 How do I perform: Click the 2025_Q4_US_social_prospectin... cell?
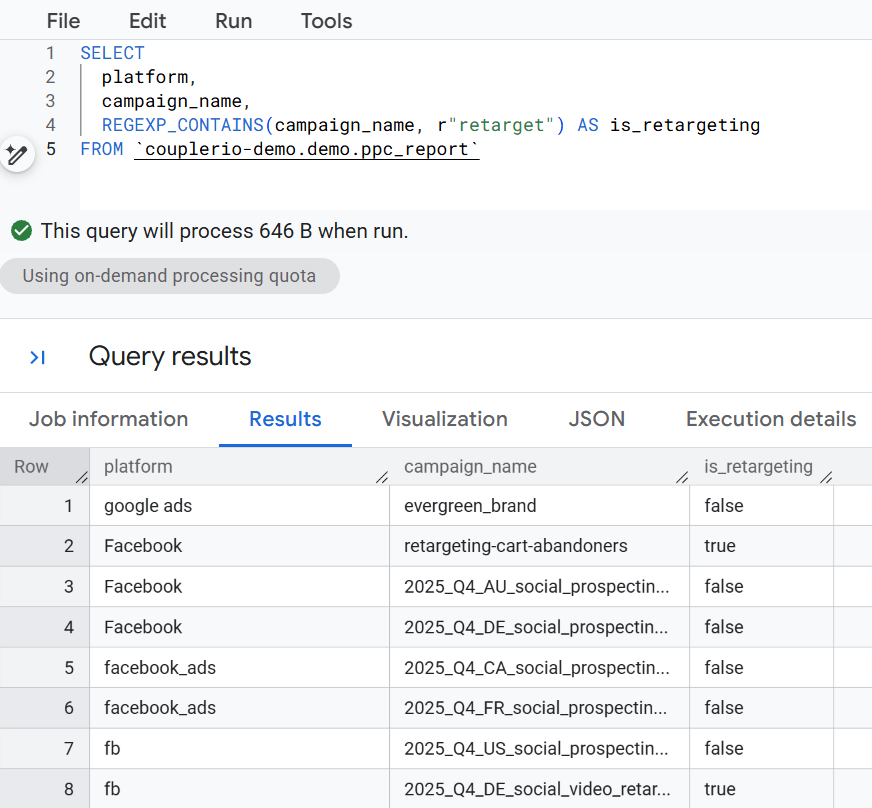[x=540, y=748]
